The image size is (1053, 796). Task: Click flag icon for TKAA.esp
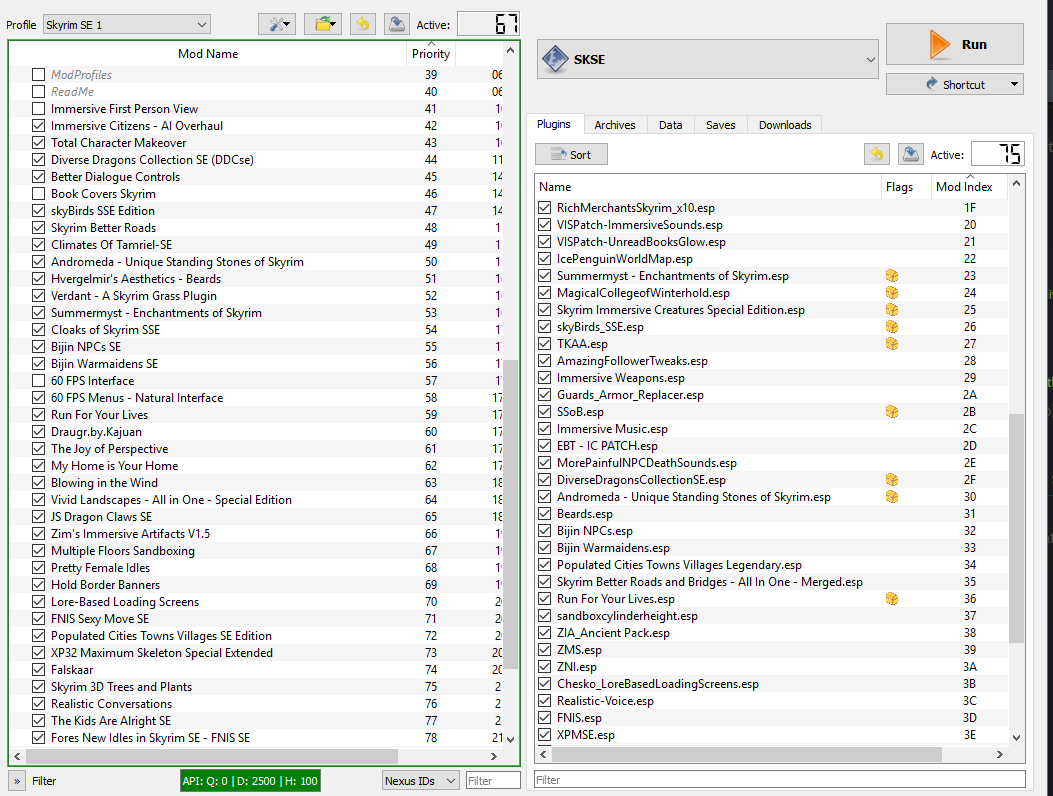892,344
